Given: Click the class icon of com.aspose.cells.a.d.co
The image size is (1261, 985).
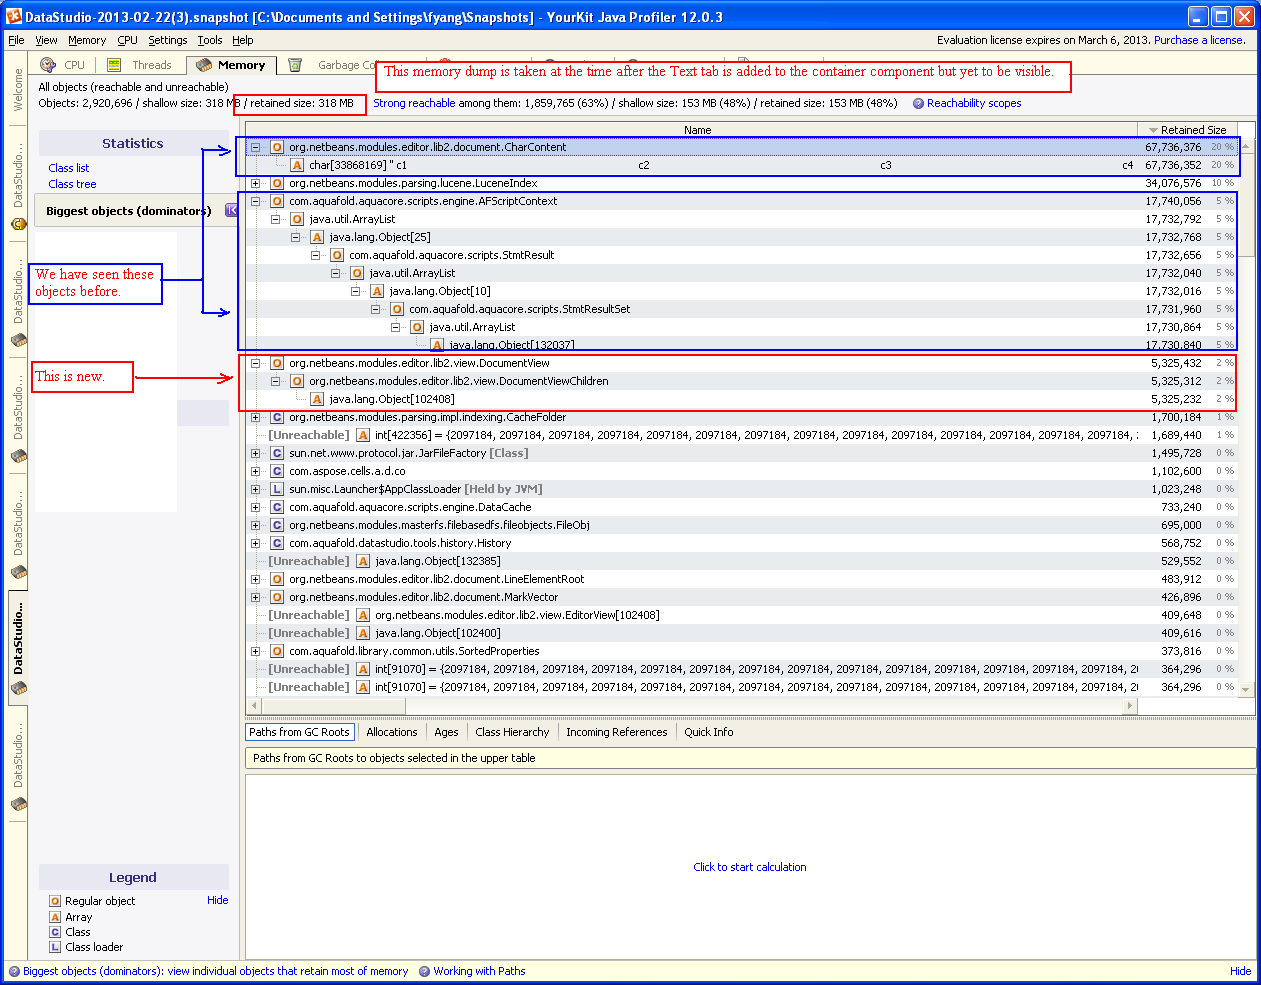Looking at the screenshot, I should click(277, 471).
